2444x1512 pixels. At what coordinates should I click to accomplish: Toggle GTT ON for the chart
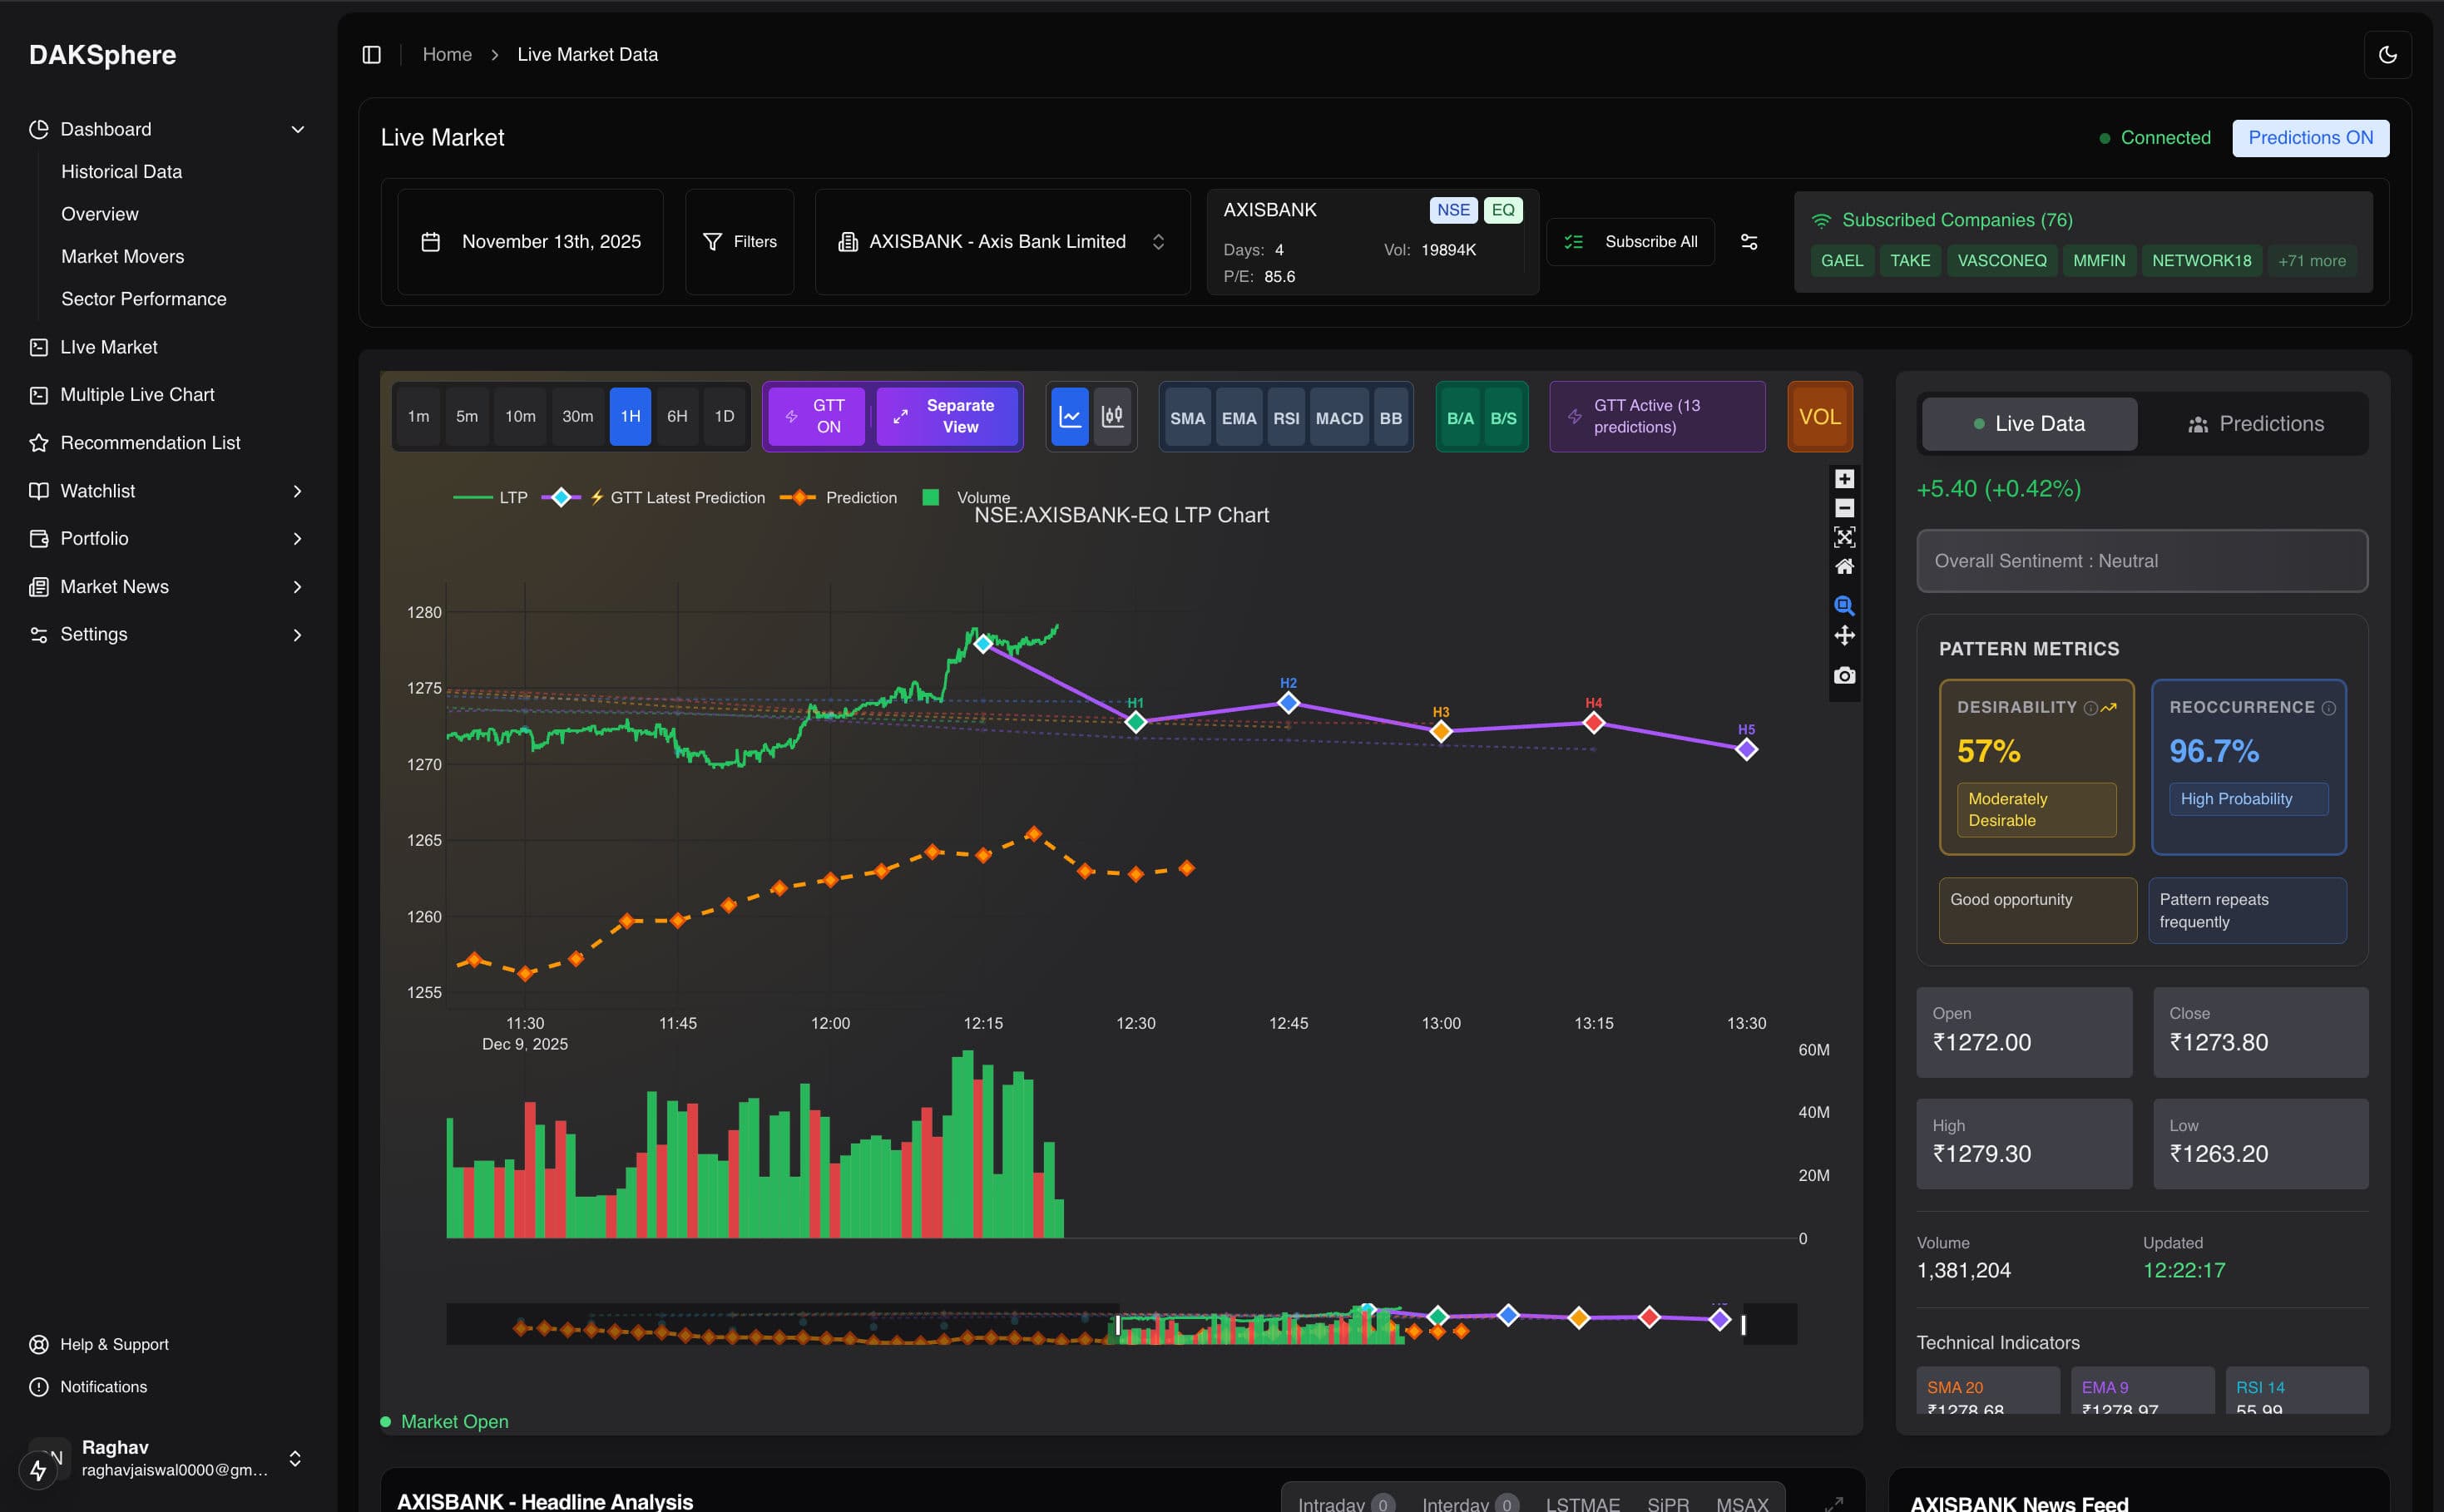pyautogui.click(x=815, y=416)
